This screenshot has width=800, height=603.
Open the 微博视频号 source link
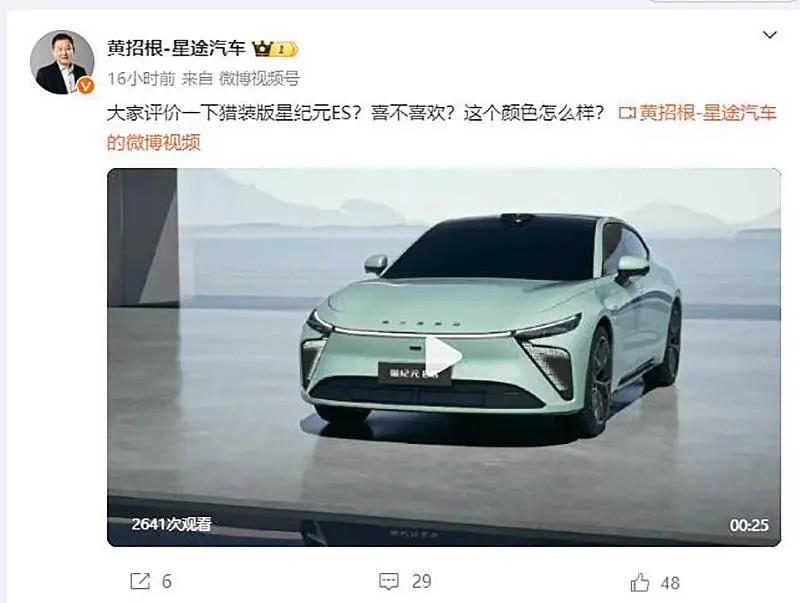[x=259, y=79]
